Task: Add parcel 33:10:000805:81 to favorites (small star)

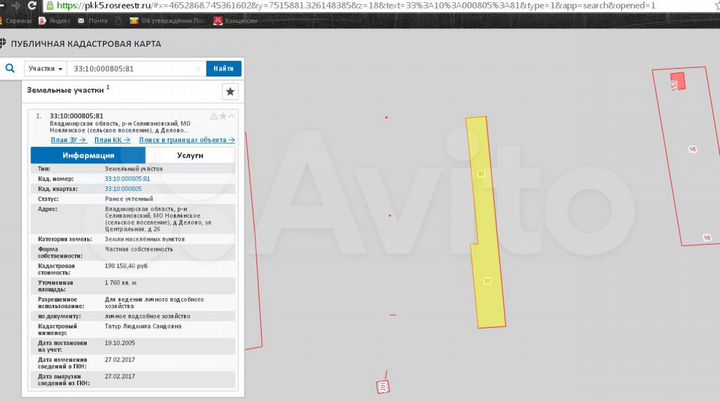Action: tap(224, 116)
